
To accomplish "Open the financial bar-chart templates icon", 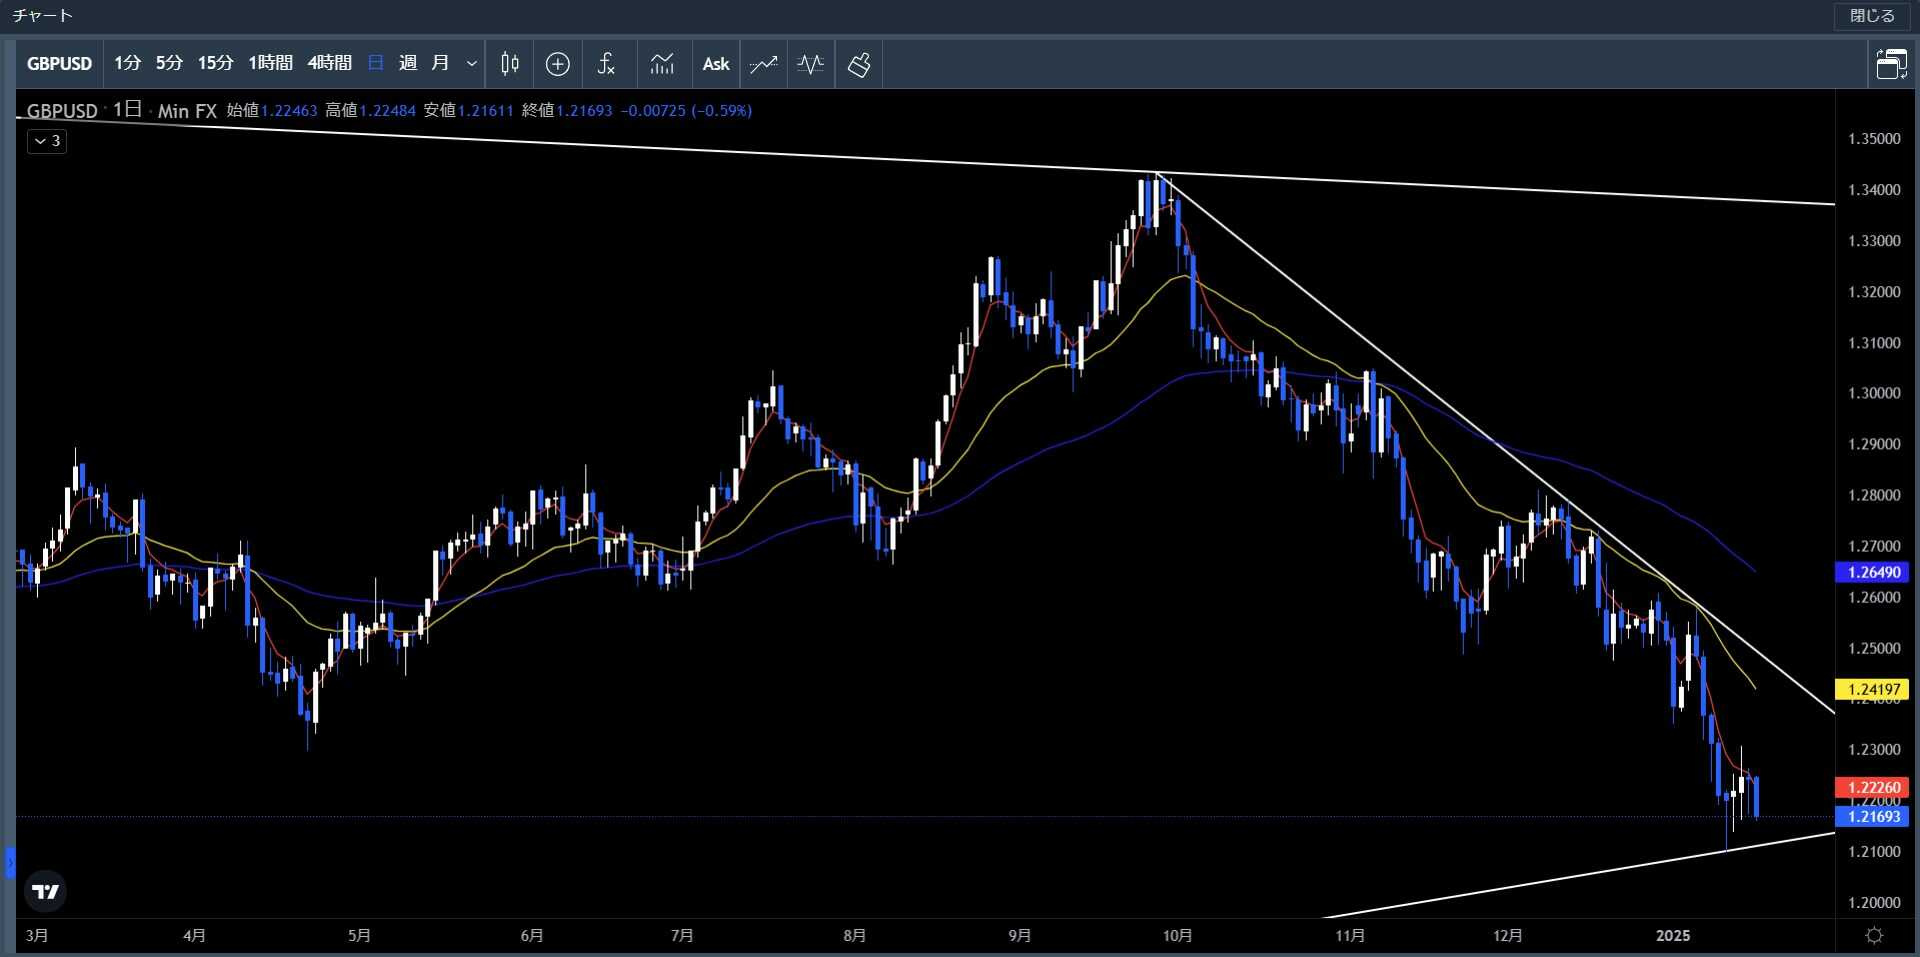I will [662, 64].
